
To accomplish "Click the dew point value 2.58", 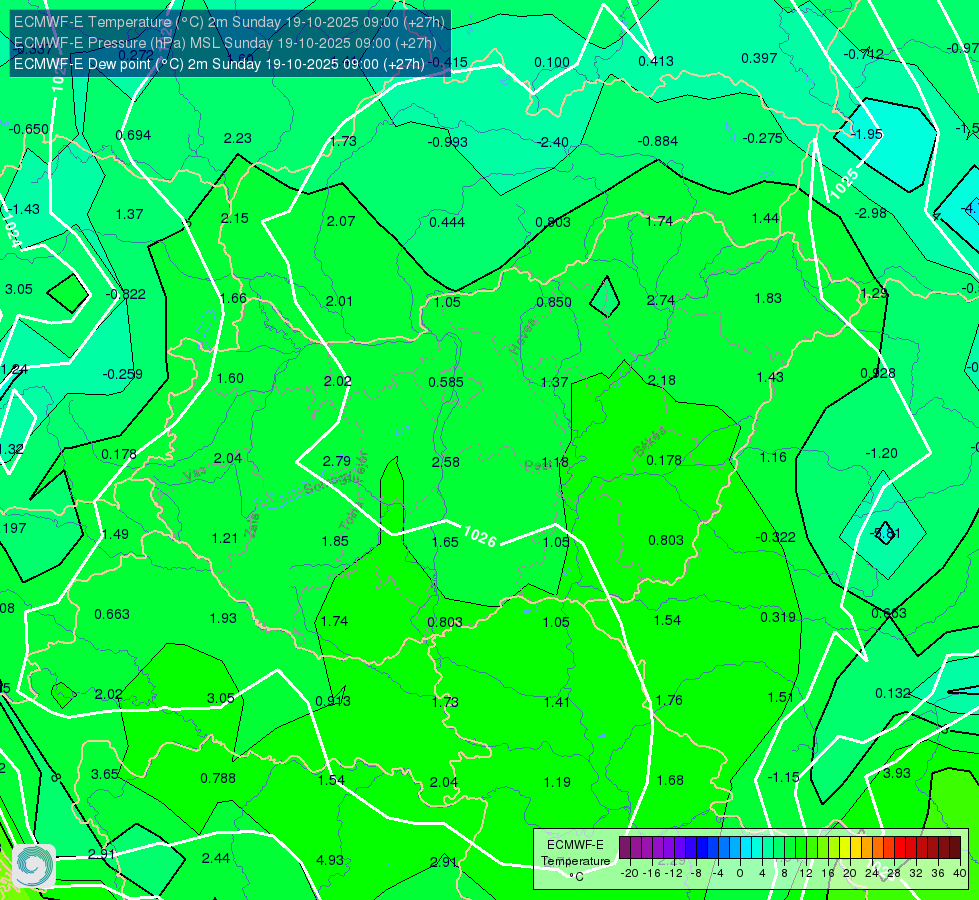I will point(445,462).
